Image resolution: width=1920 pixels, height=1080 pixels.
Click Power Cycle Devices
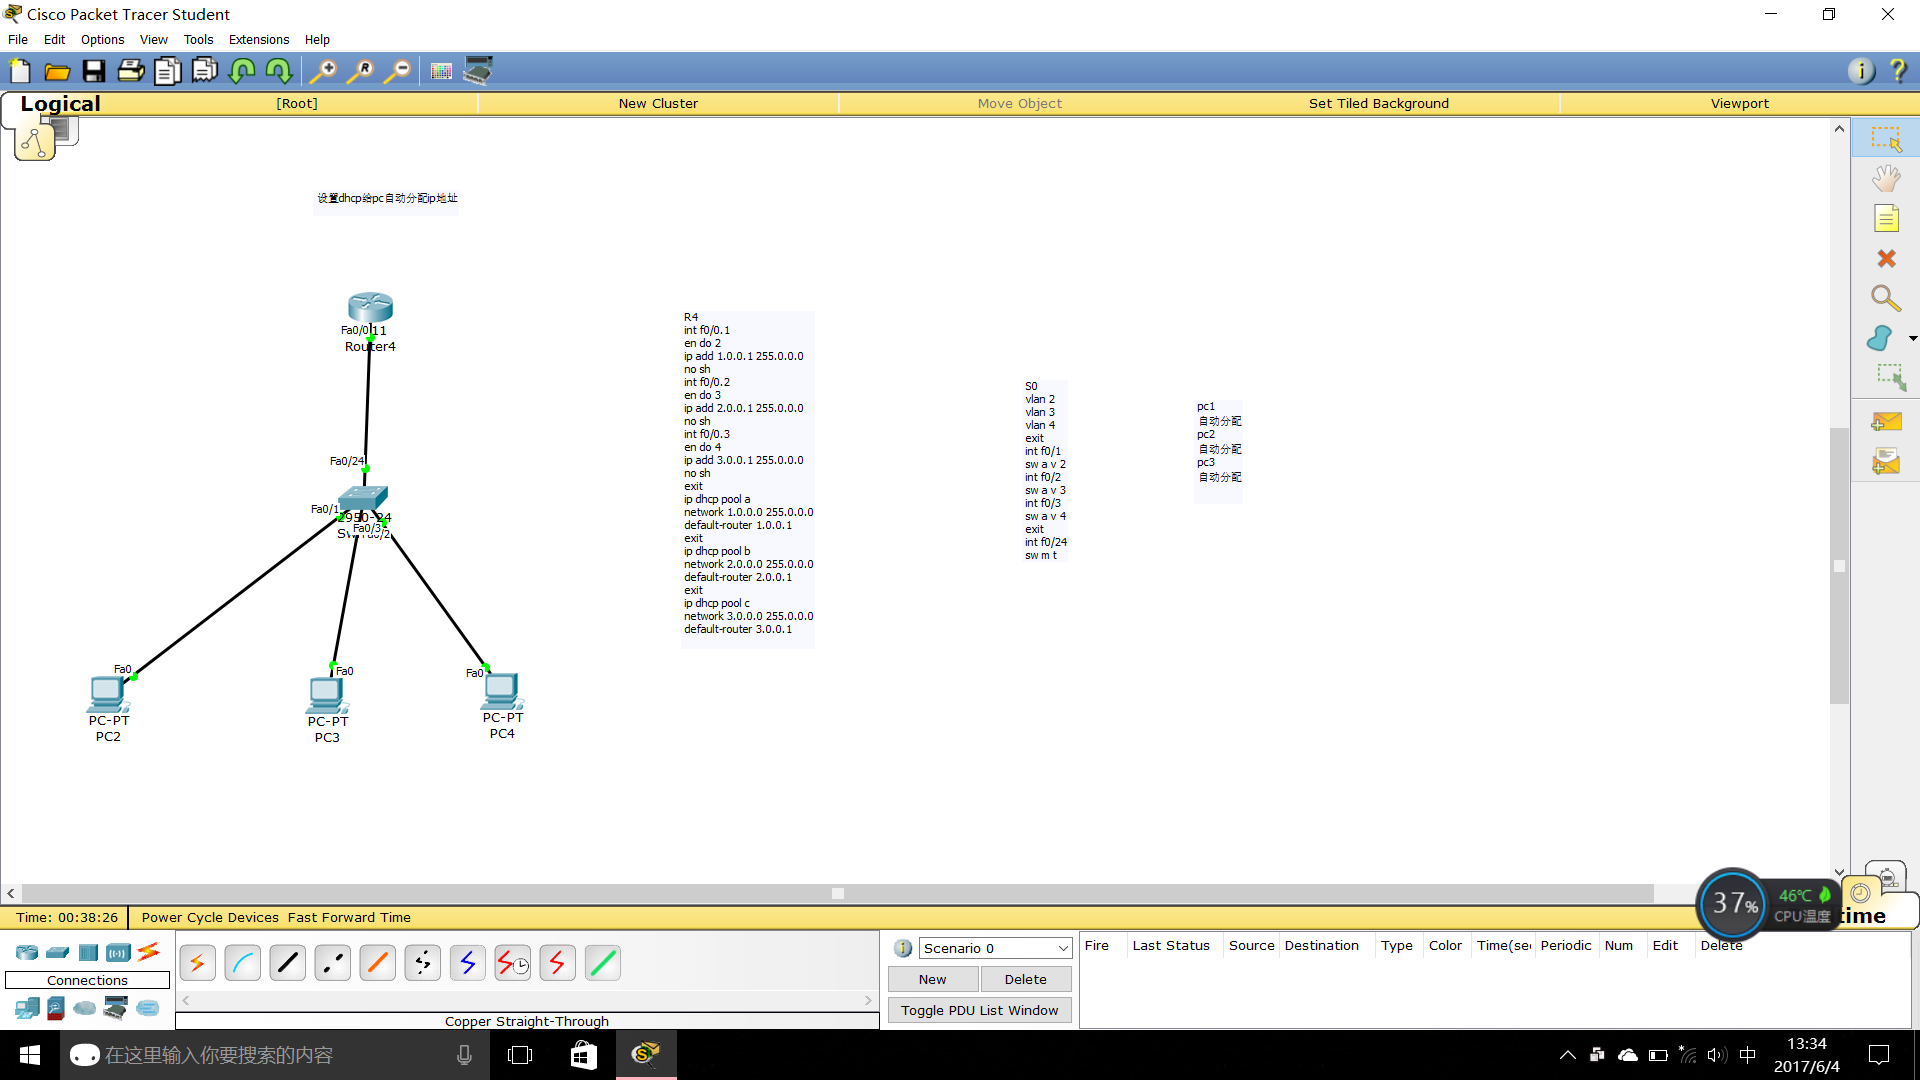pyautogui.click(x=210, y=917)
